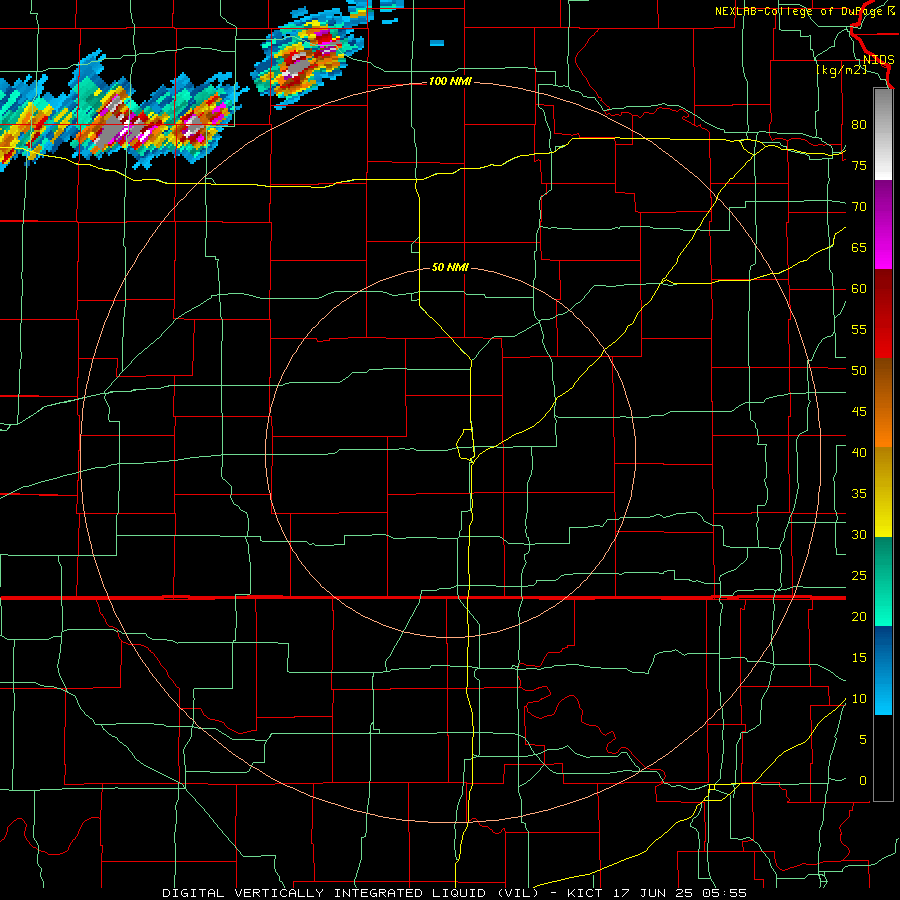Select the 0 value on the VIL scale

point(863,781)
